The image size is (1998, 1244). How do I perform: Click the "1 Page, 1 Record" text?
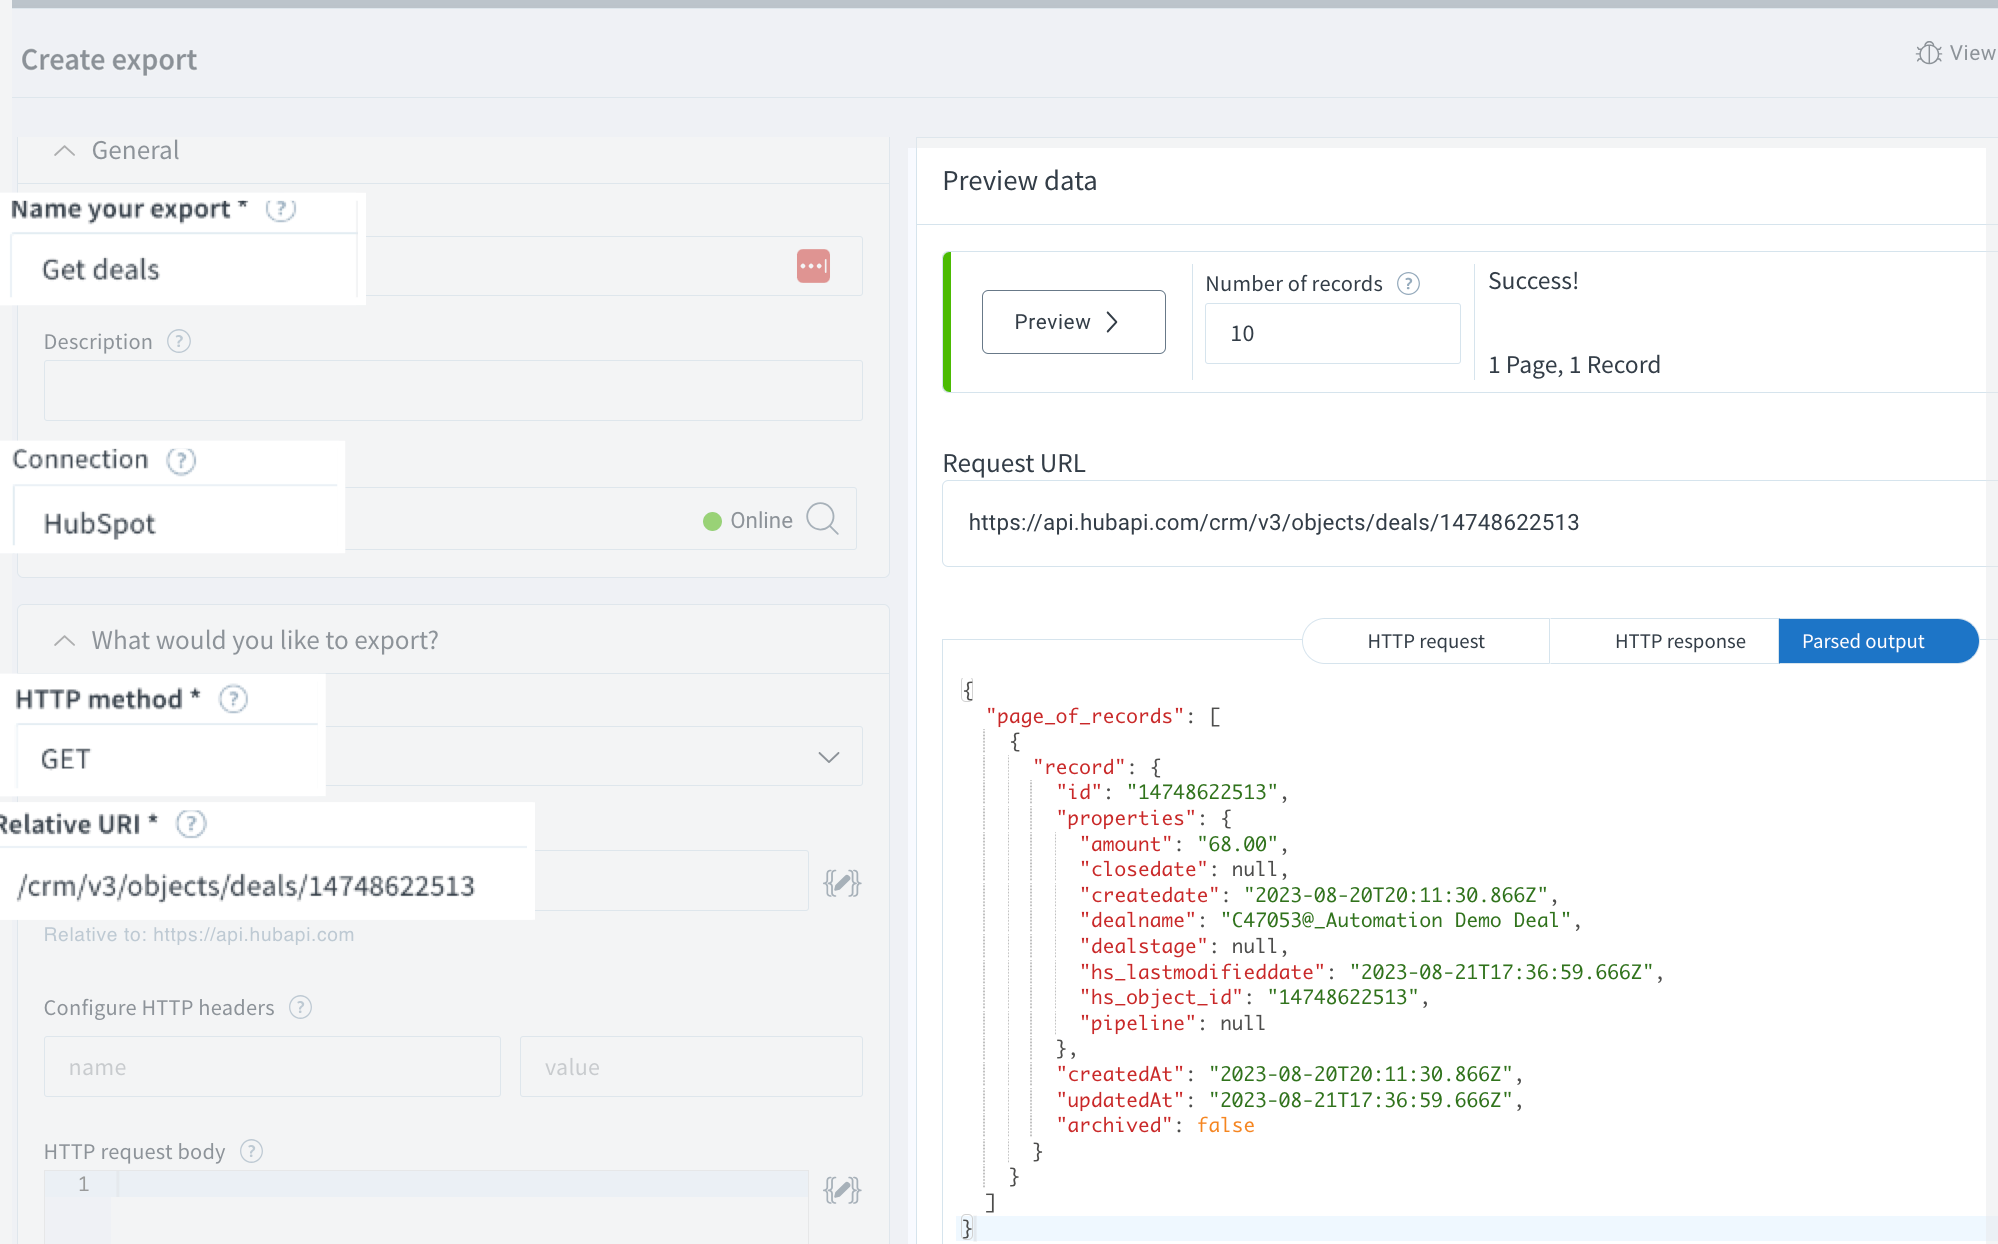pos(1574,365)
